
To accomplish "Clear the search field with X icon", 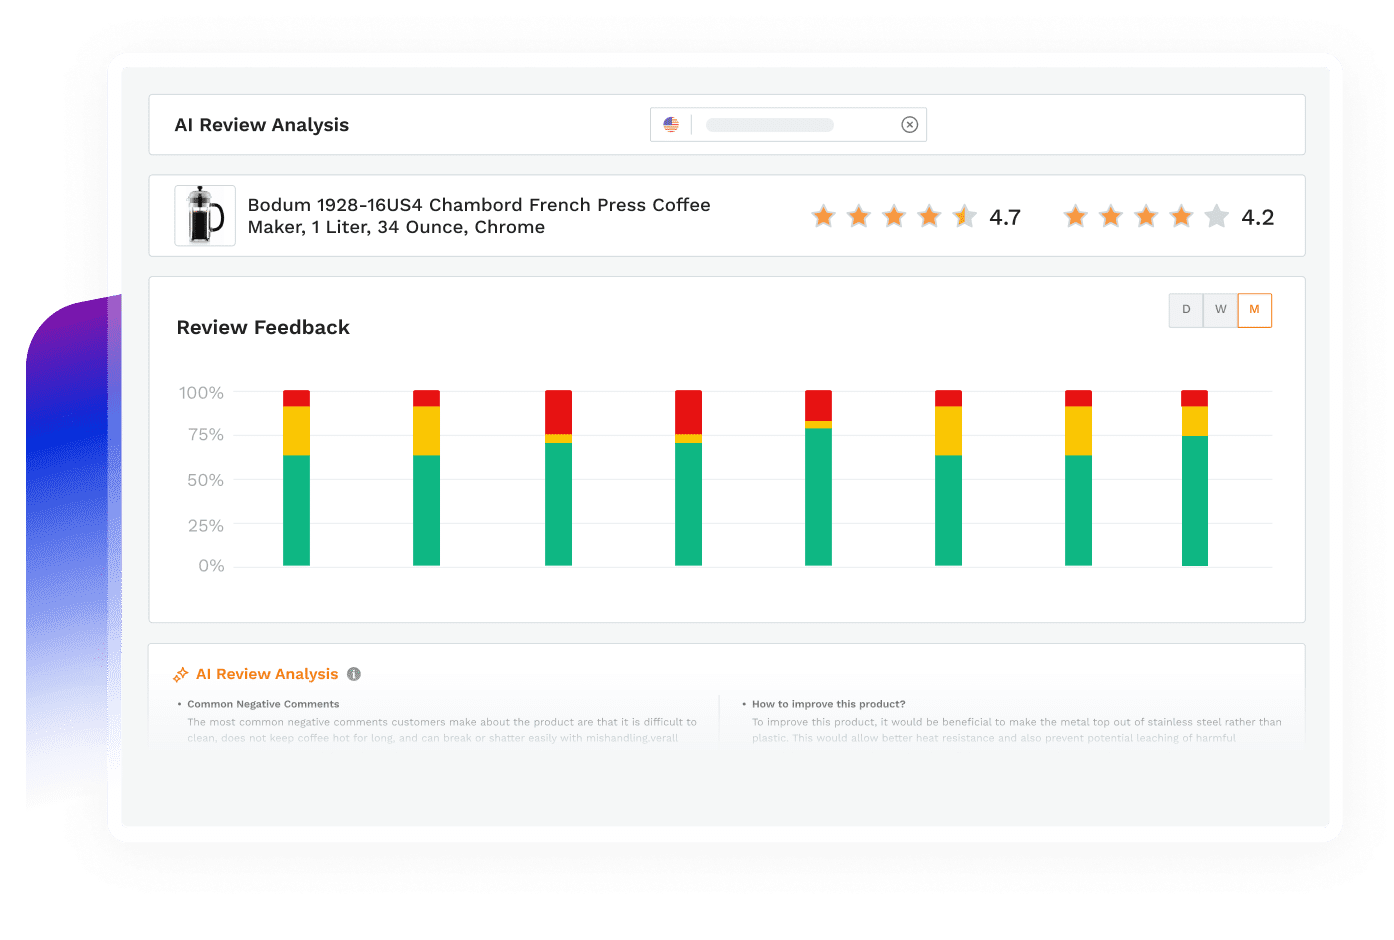I will (x=909, y=125).
